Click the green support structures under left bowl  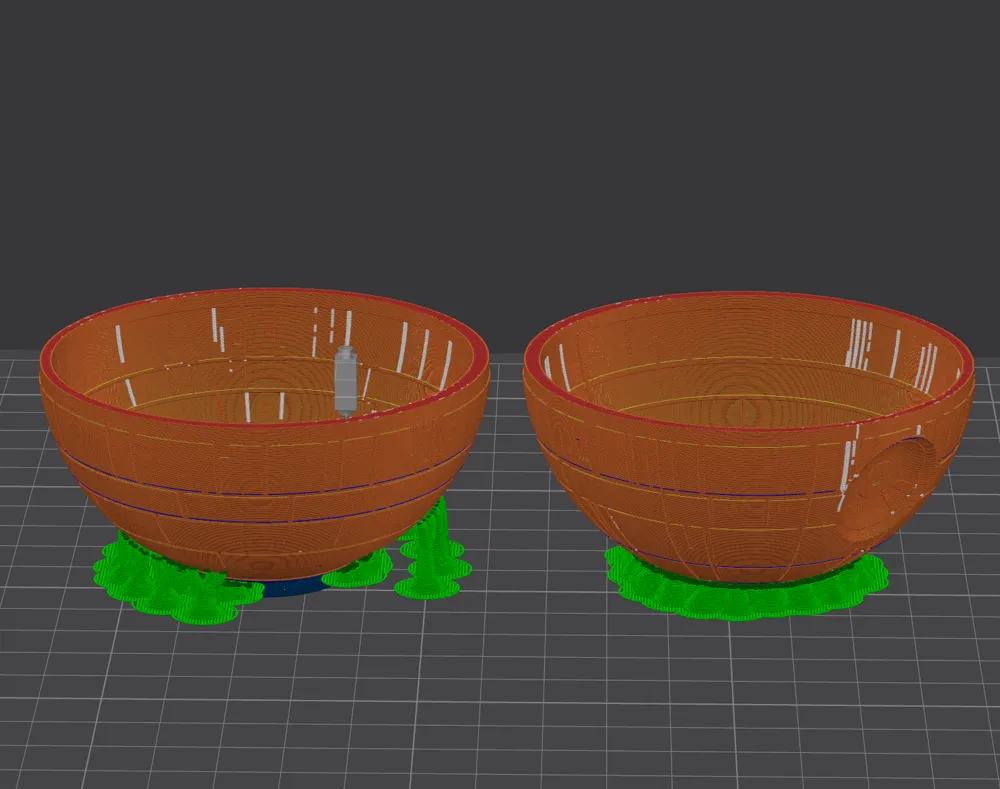point(150,580)
